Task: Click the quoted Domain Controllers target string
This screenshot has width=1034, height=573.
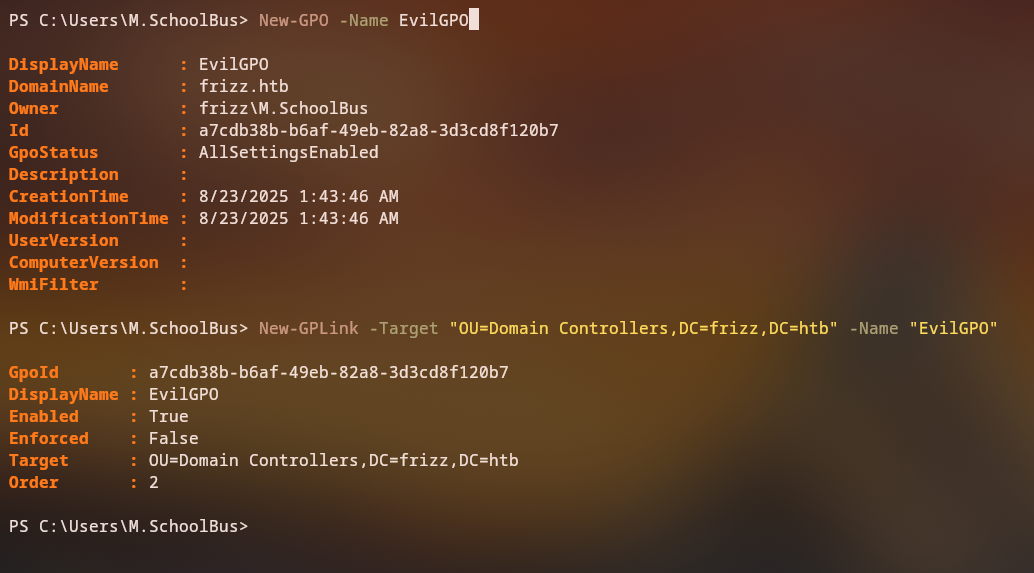Action: pyautogui.click(x=643, y=328)
